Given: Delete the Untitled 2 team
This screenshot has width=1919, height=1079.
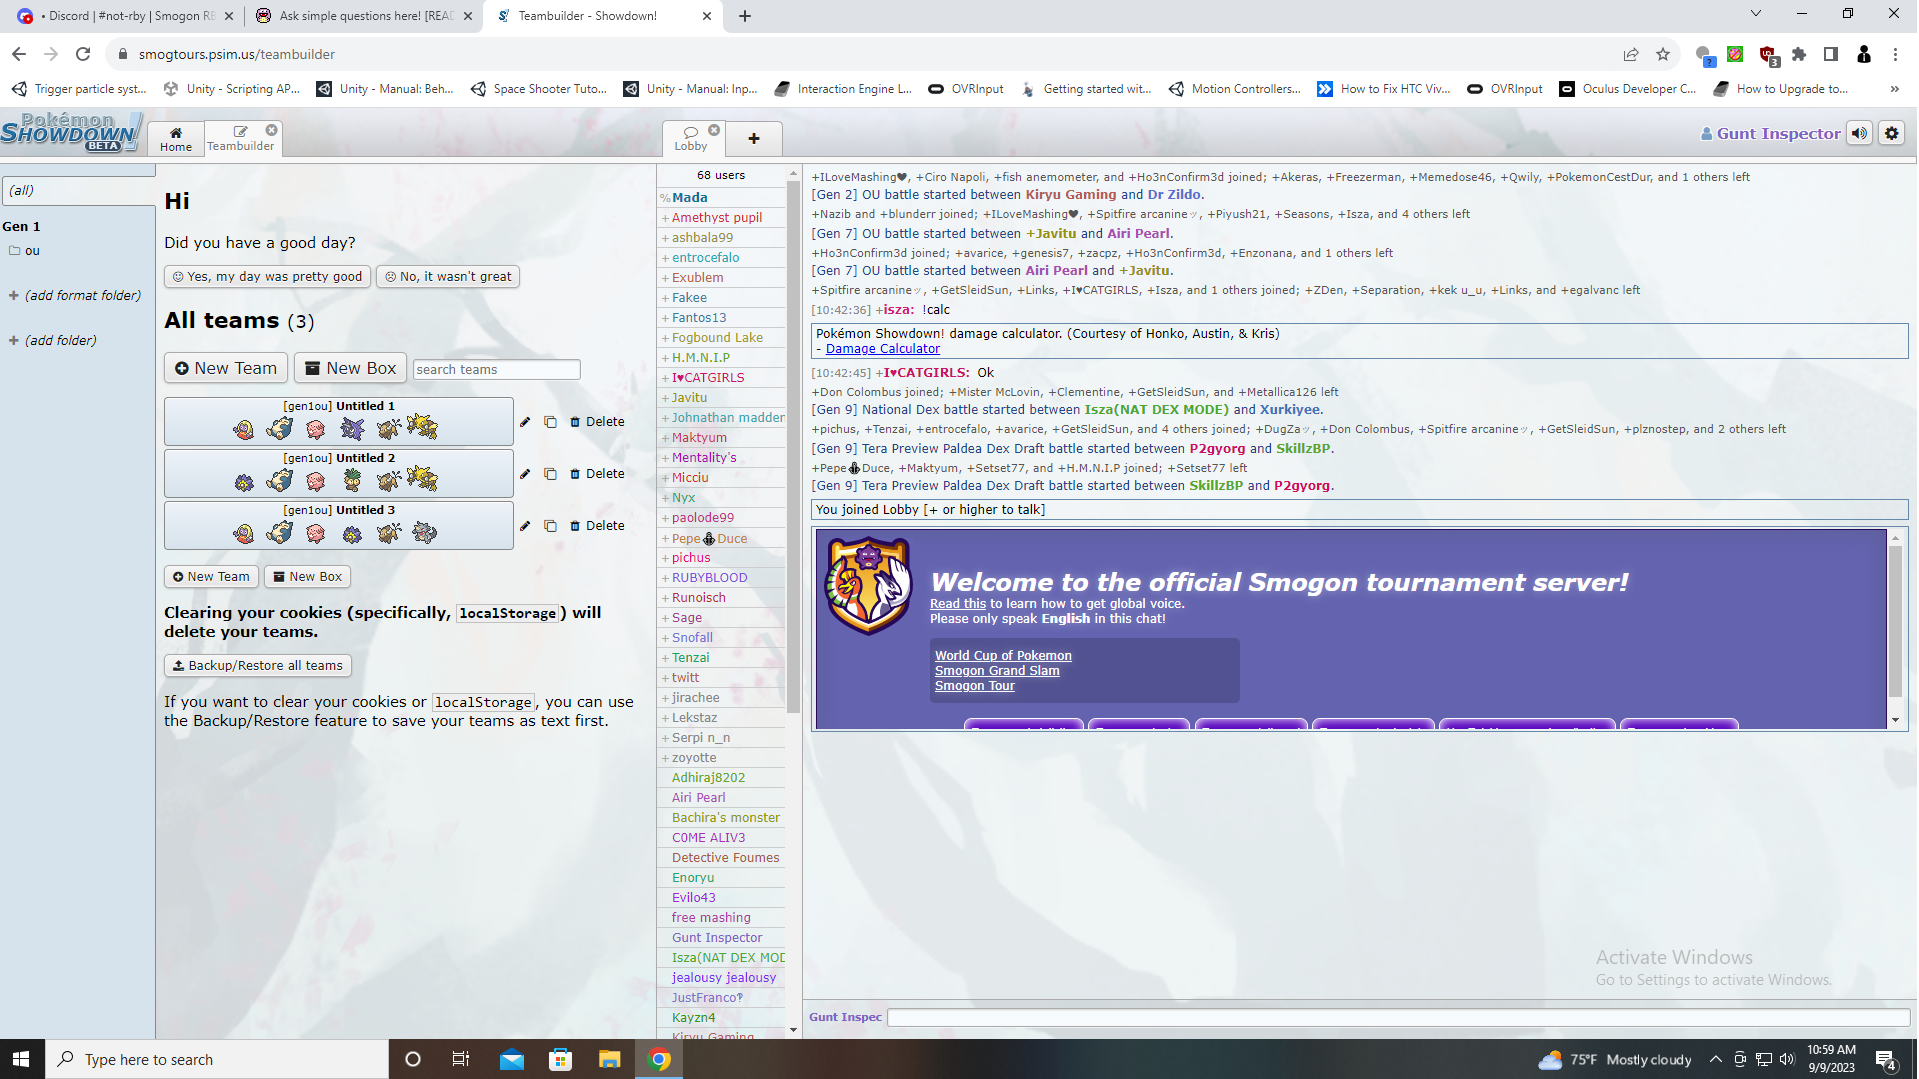Looking at the screenshot, I should tap(597, 474).
